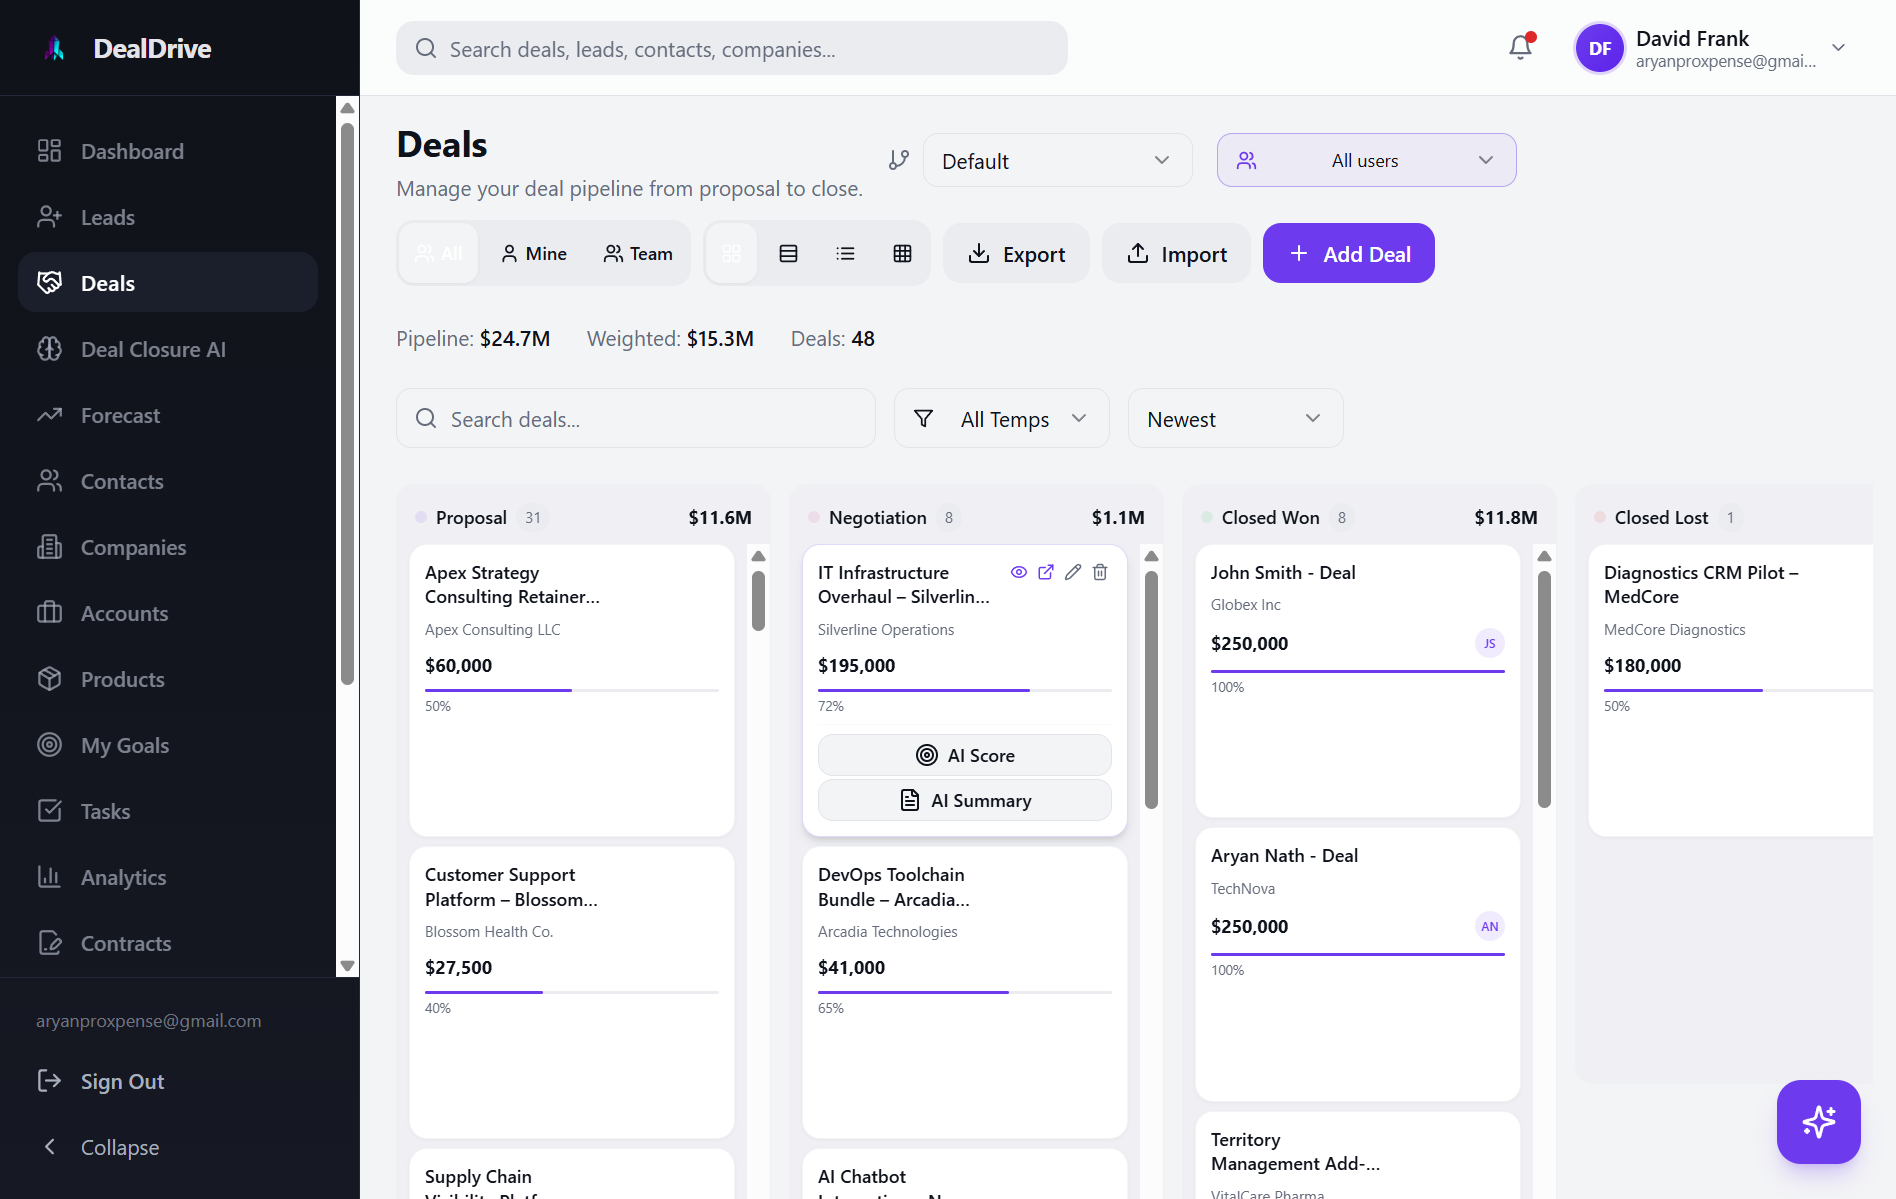Edit IT Infrastructure Overhaul deal with pencil icon
The height and width of the screenshot is (1199, 1896).
tap(1073, 572)
